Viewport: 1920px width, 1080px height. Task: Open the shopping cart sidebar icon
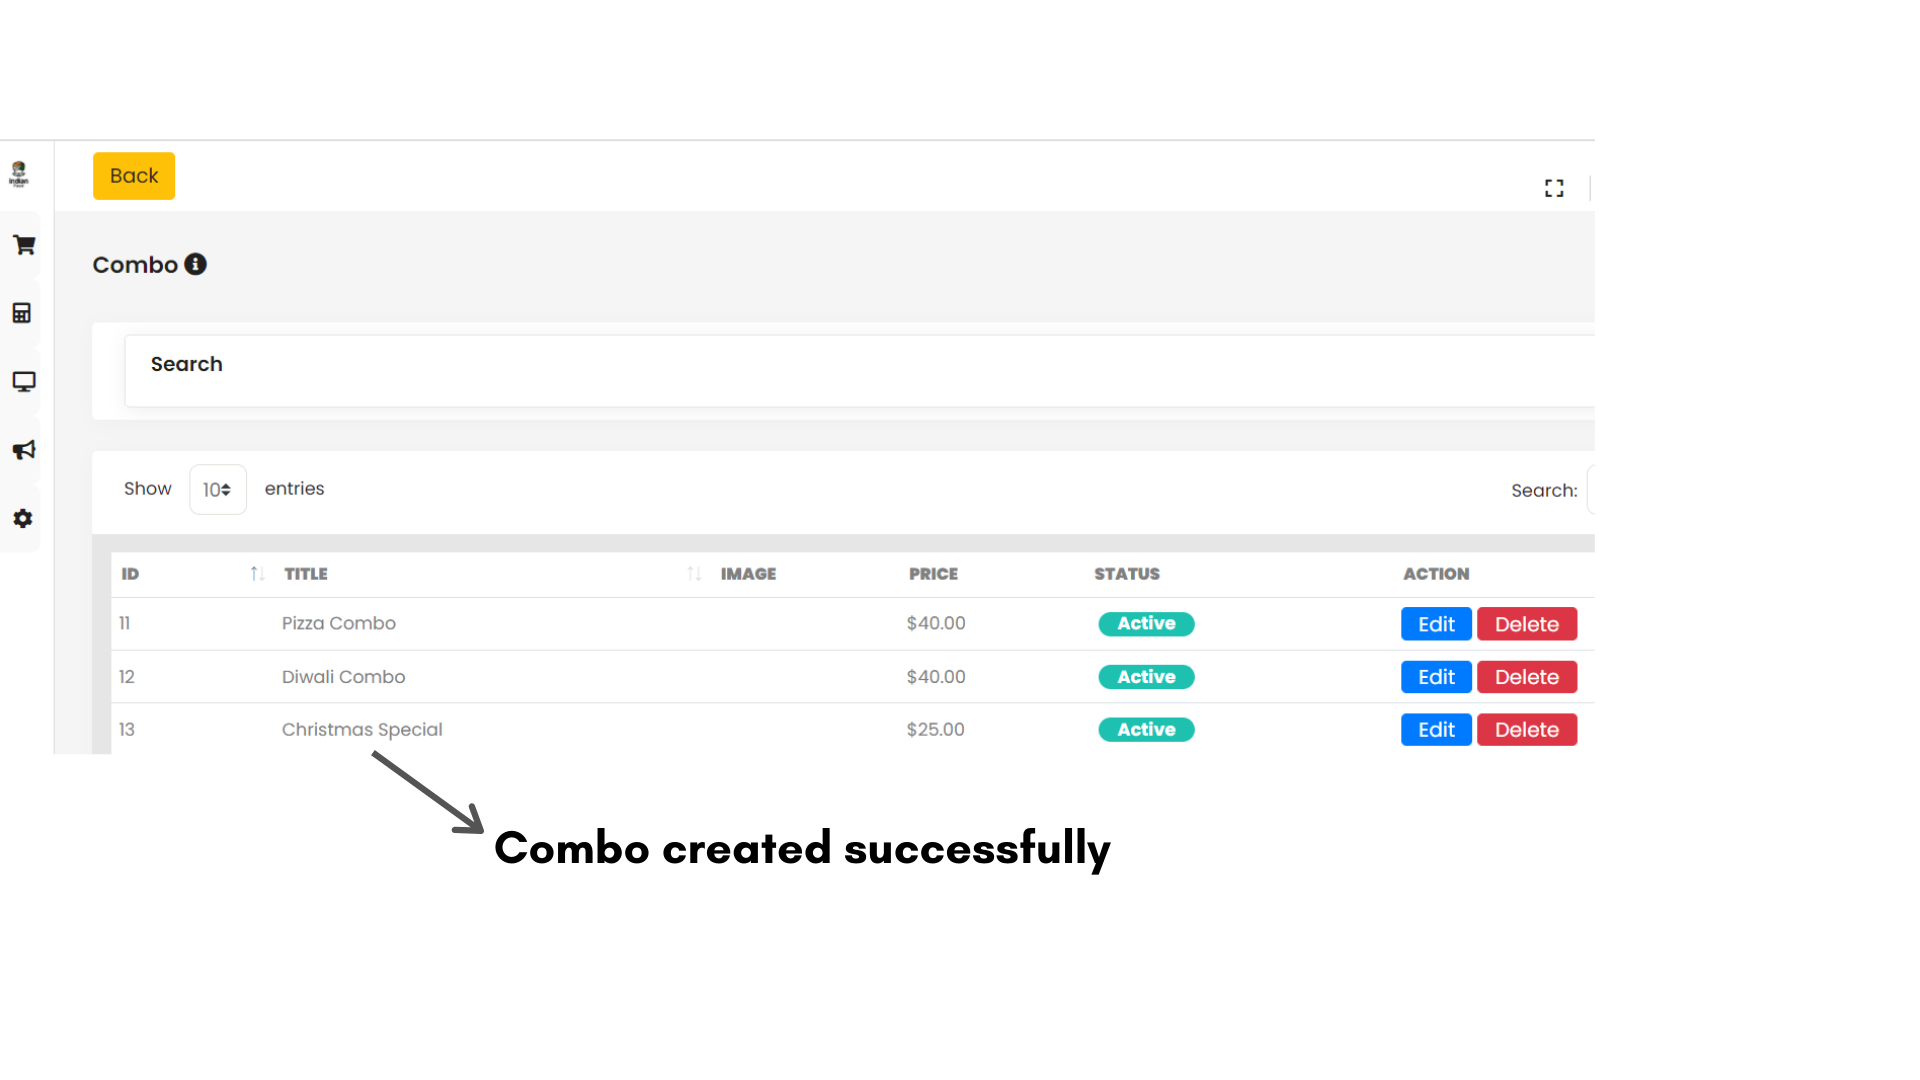point(24,245)
